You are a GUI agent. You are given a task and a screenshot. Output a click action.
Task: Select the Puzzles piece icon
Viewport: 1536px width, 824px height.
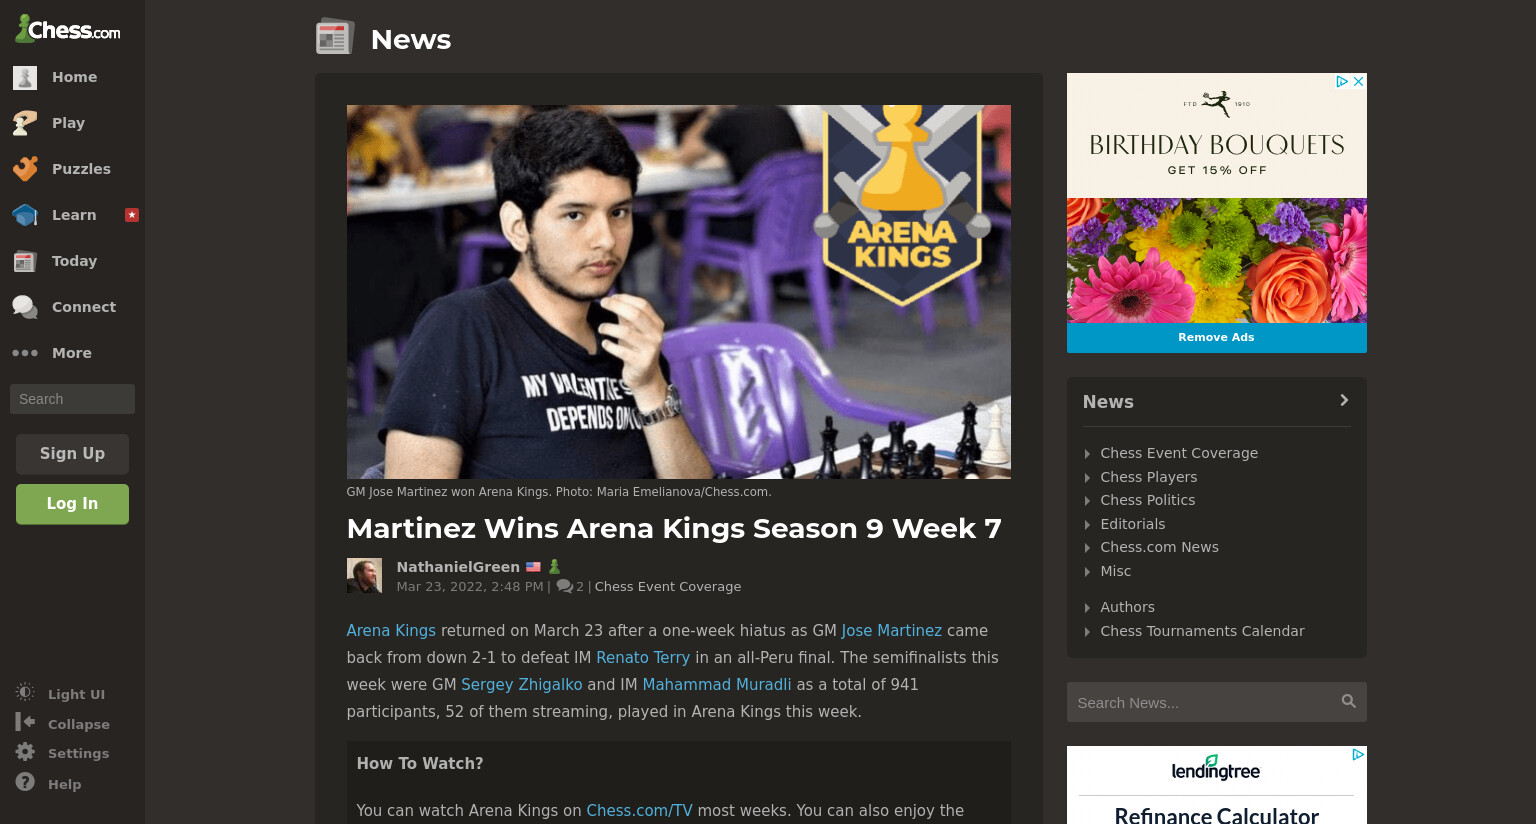[25, 169]
